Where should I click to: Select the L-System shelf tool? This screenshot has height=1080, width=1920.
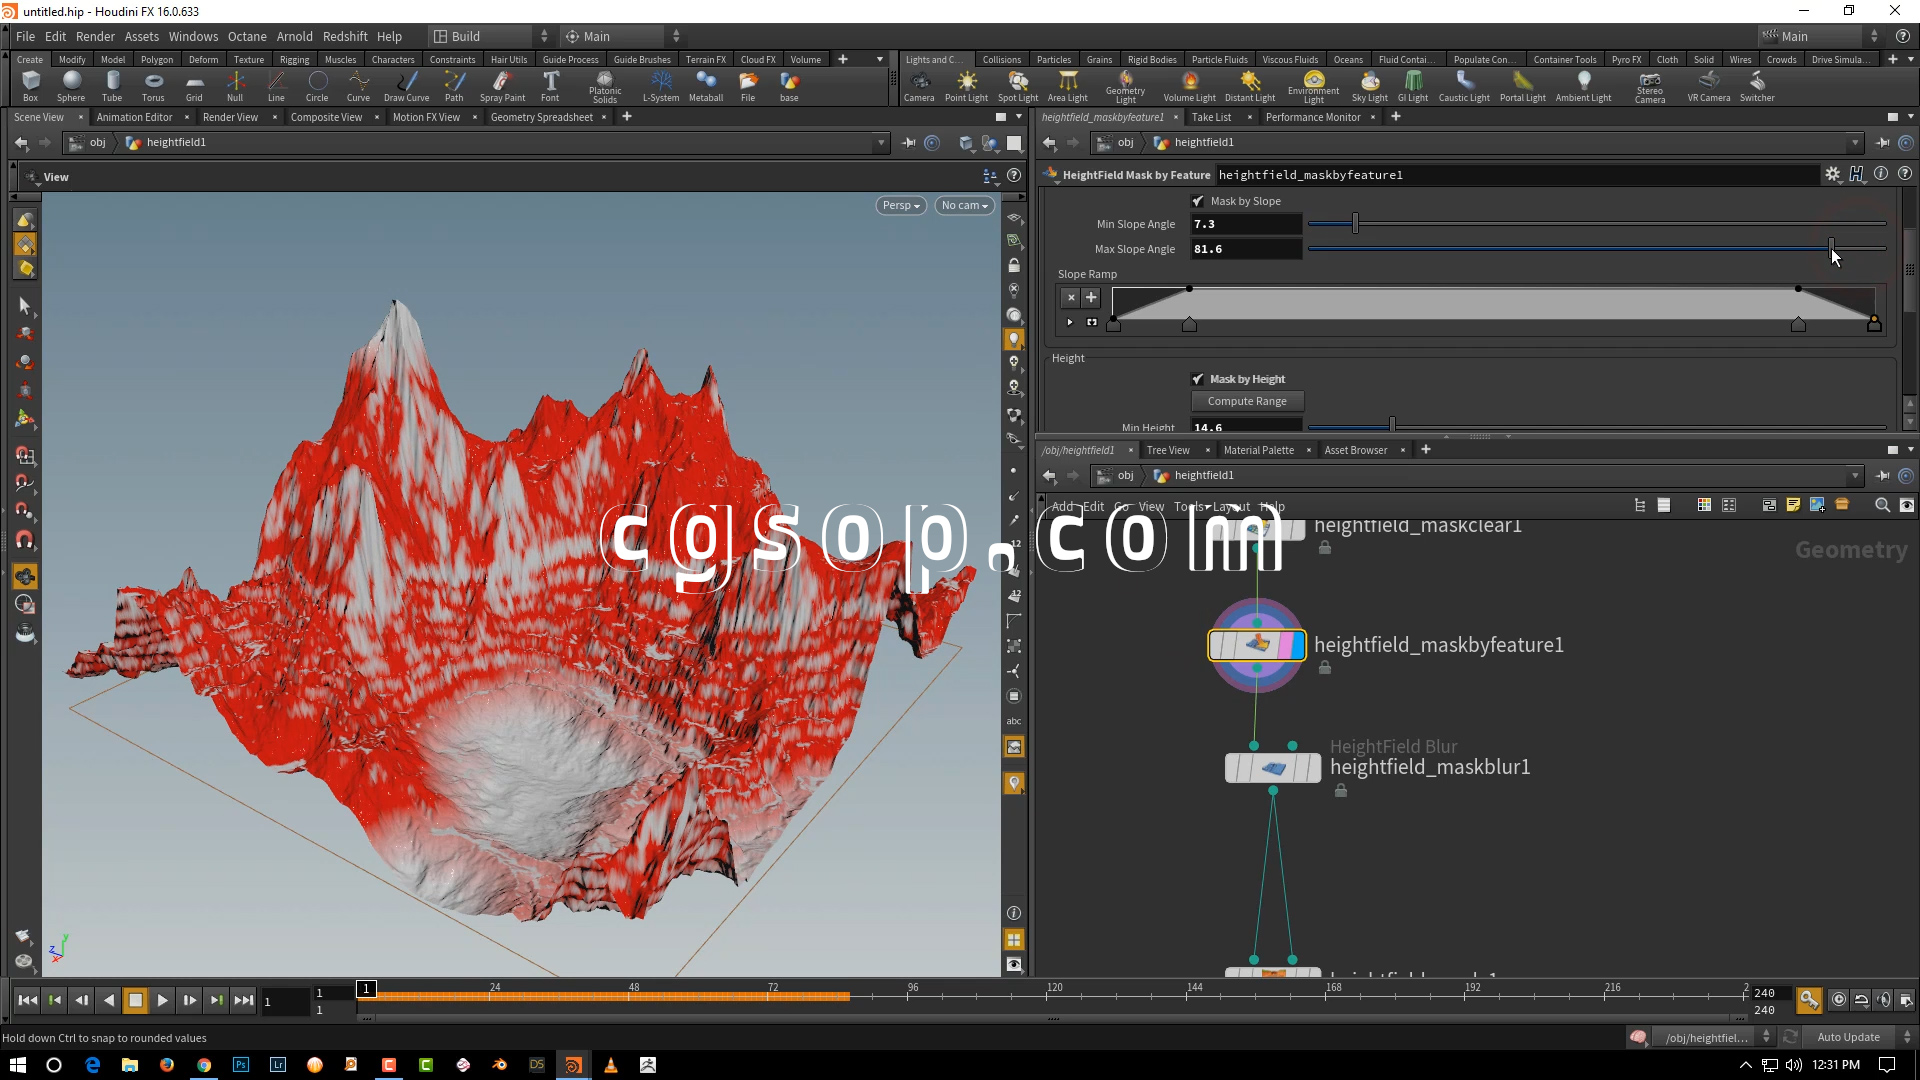(660, 85)
